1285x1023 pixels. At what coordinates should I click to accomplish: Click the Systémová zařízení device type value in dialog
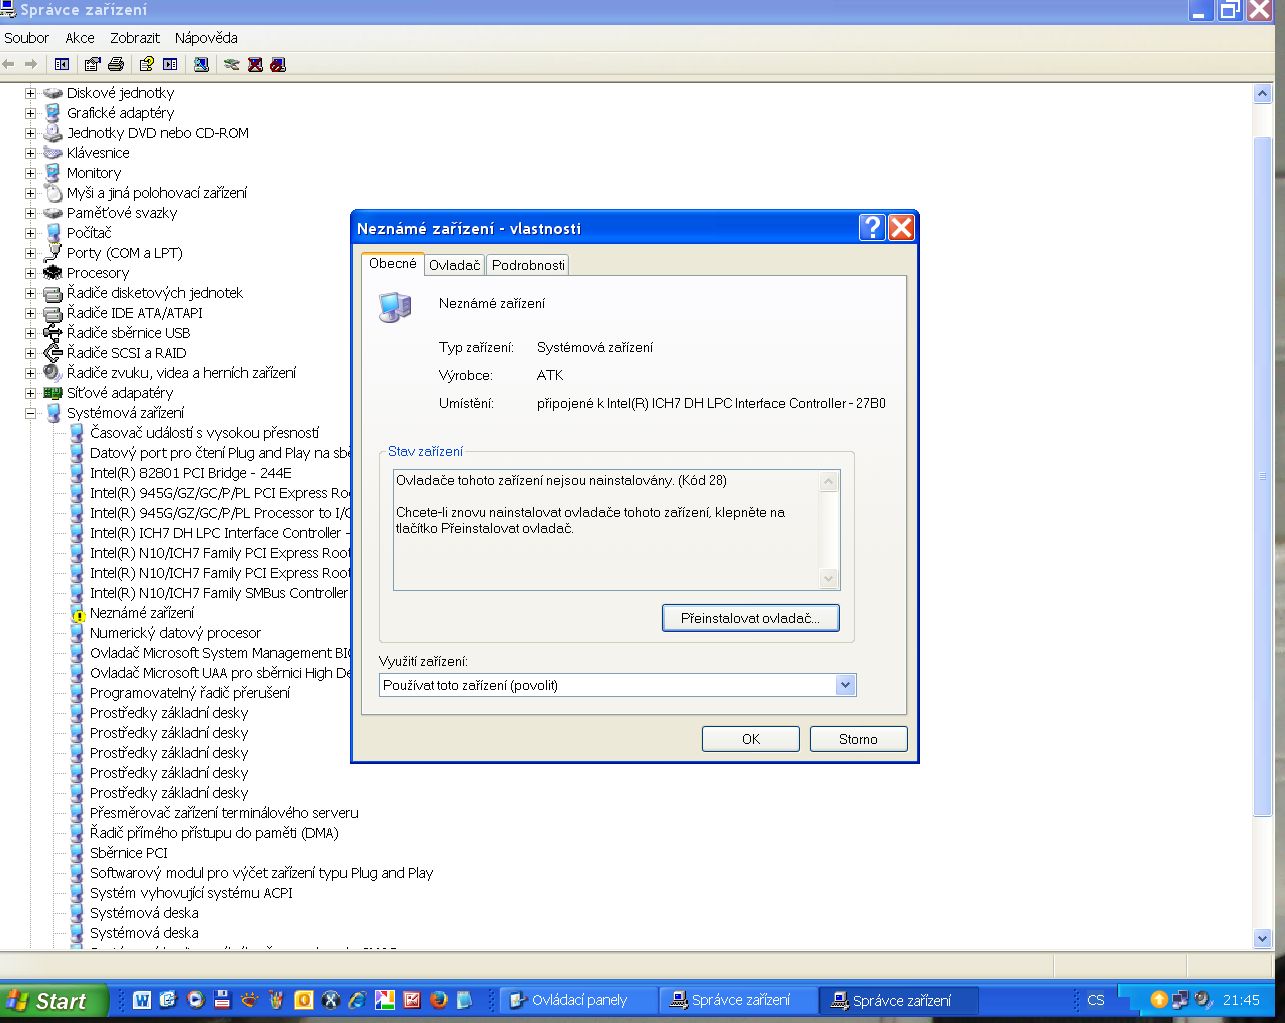[595, 347]
